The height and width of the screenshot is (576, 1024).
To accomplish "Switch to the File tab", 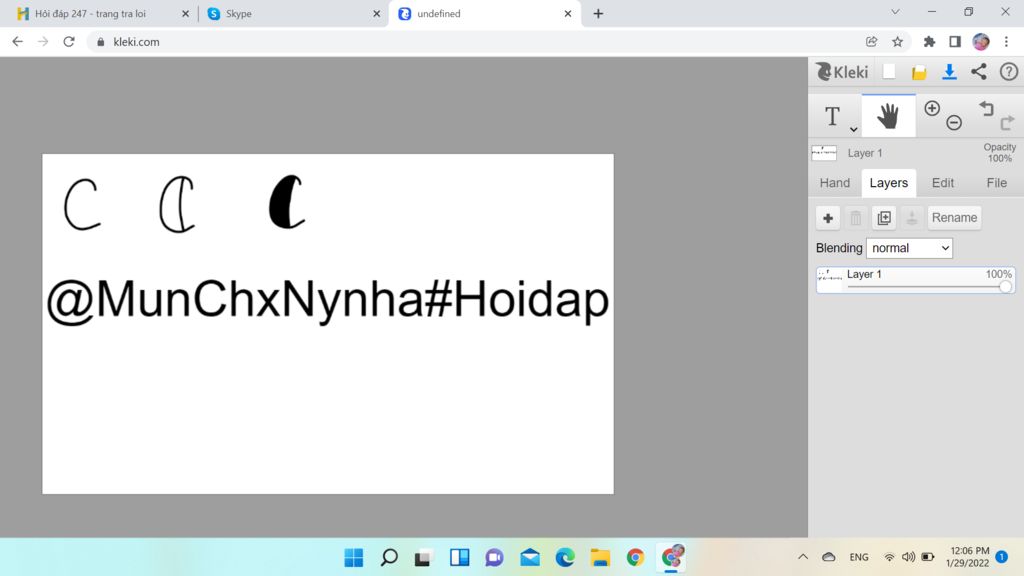I will (x=996, y=183).
